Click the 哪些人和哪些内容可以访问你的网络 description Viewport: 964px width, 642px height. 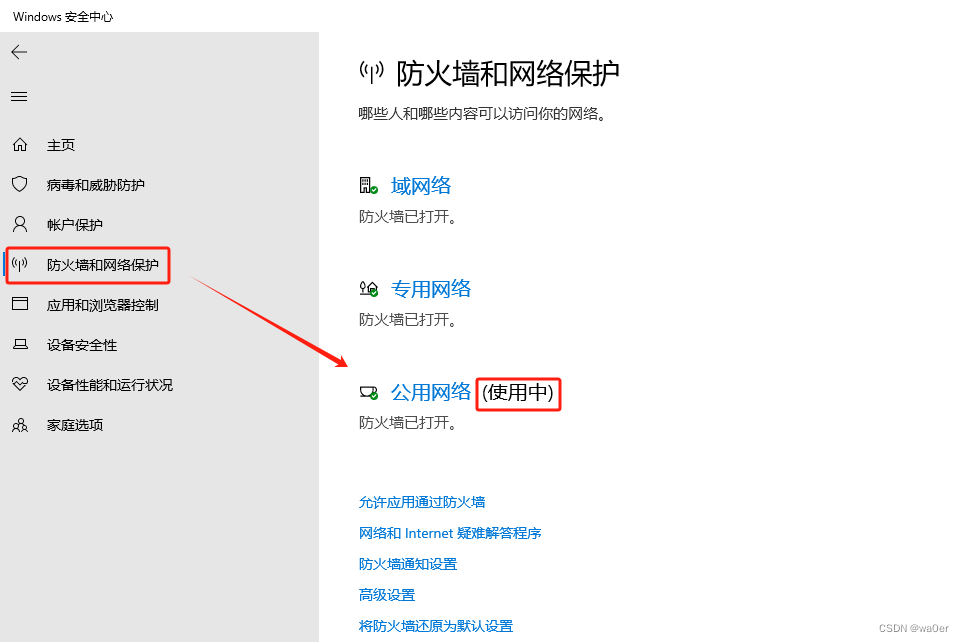pyautogui.click(x=483, y=114)
